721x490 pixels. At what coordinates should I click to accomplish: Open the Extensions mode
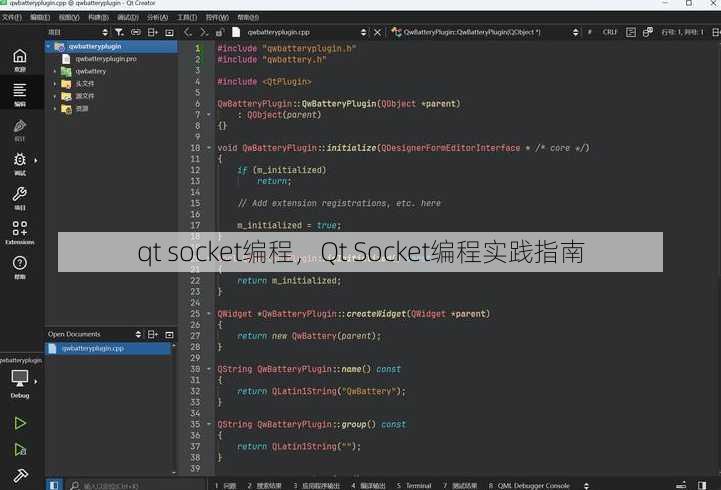19,232
